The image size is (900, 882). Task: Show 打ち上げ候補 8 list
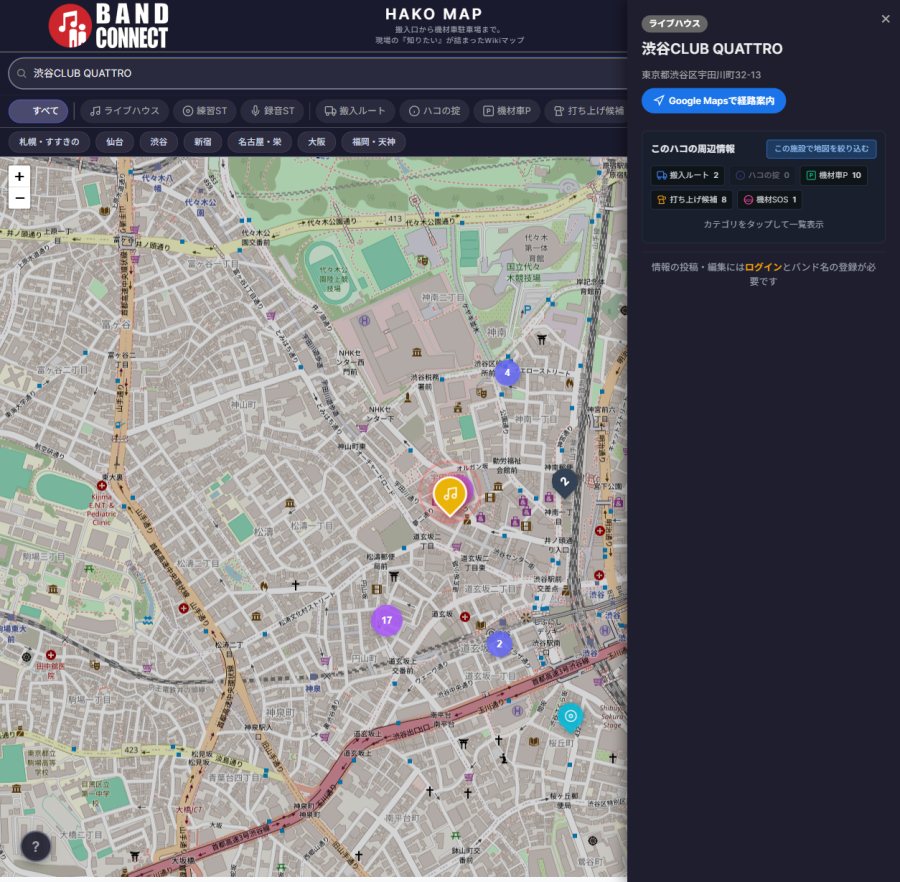tap(692, 200)
